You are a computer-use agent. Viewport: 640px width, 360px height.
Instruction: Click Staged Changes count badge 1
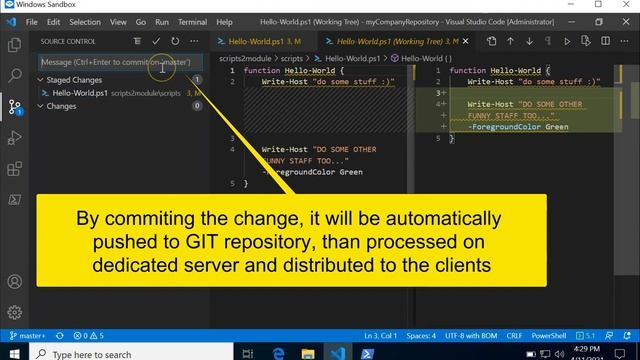[197, 80]
